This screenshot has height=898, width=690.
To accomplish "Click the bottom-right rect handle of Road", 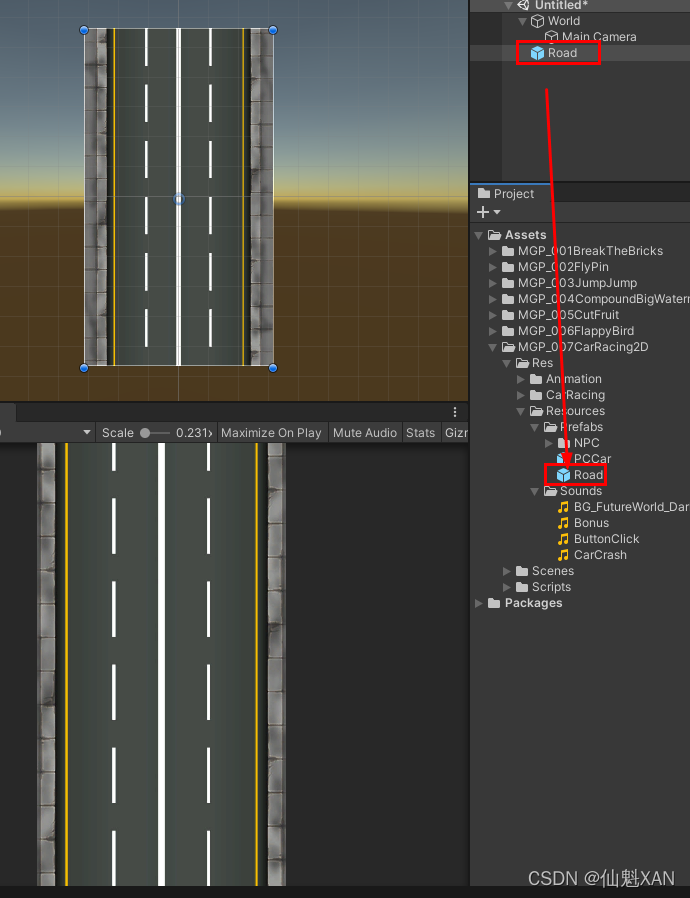I will 273,368.
